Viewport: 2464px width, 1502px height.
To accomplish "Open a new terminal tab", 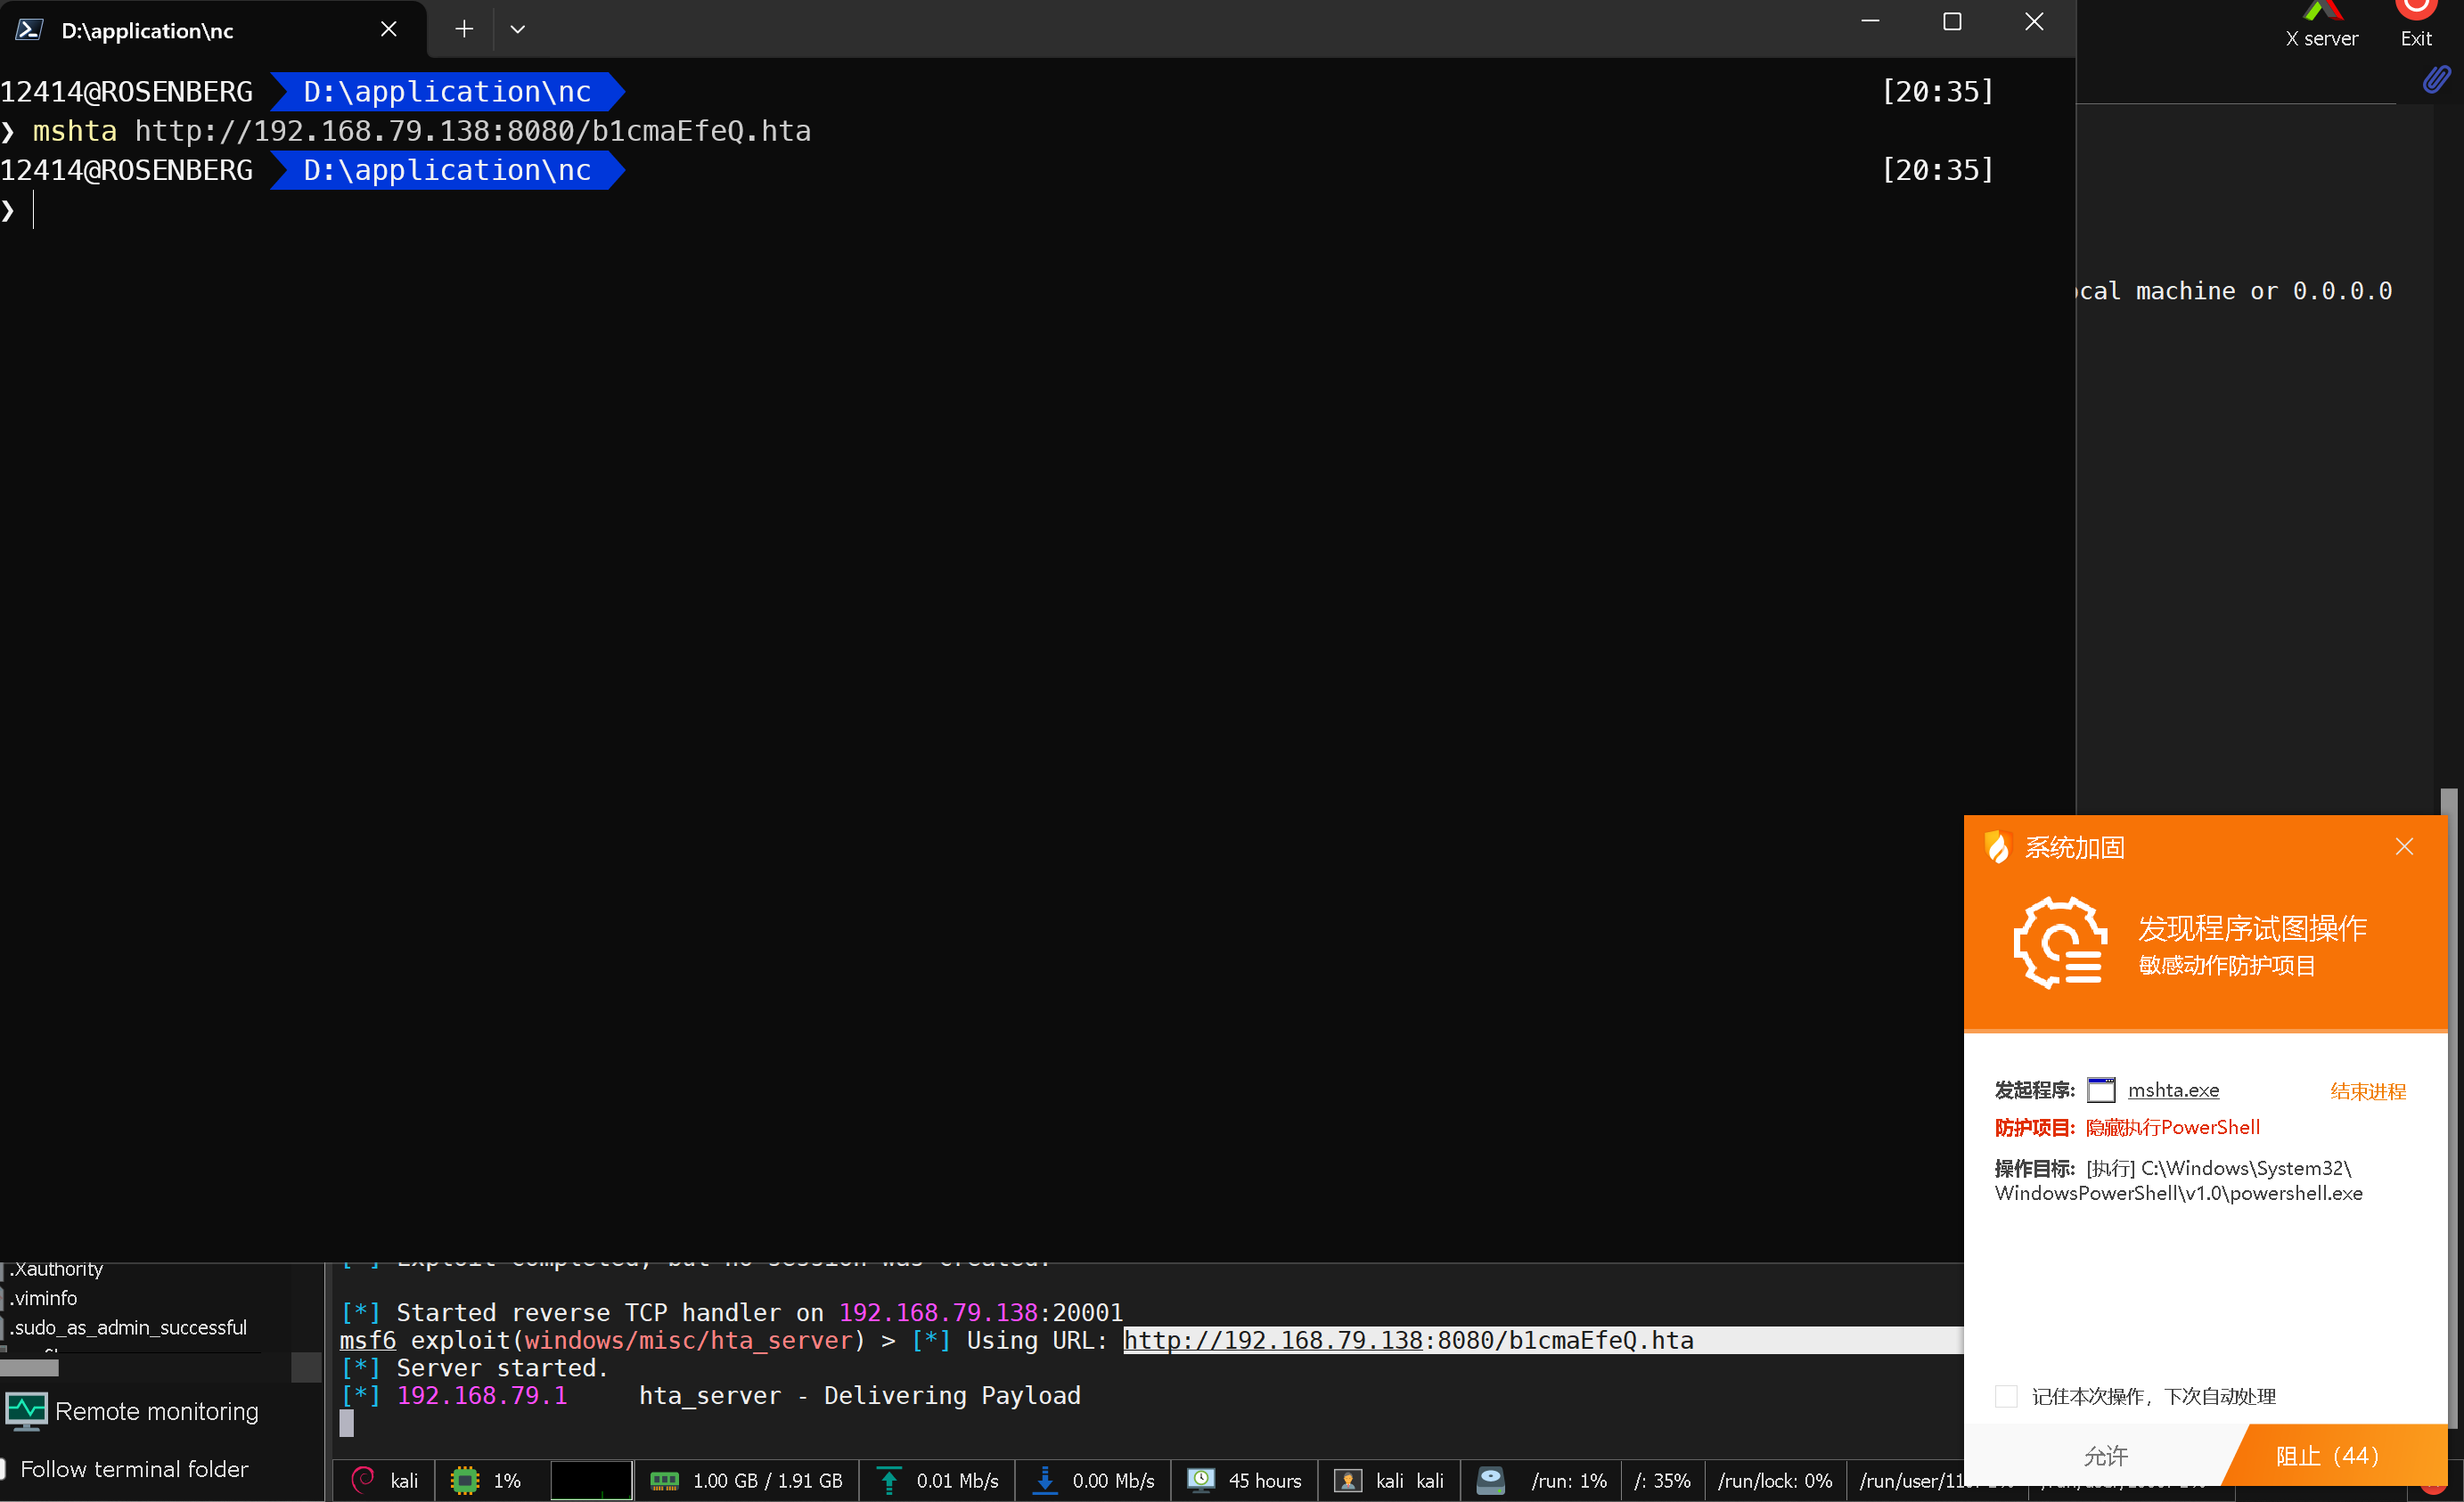I will tap(464, 30).
